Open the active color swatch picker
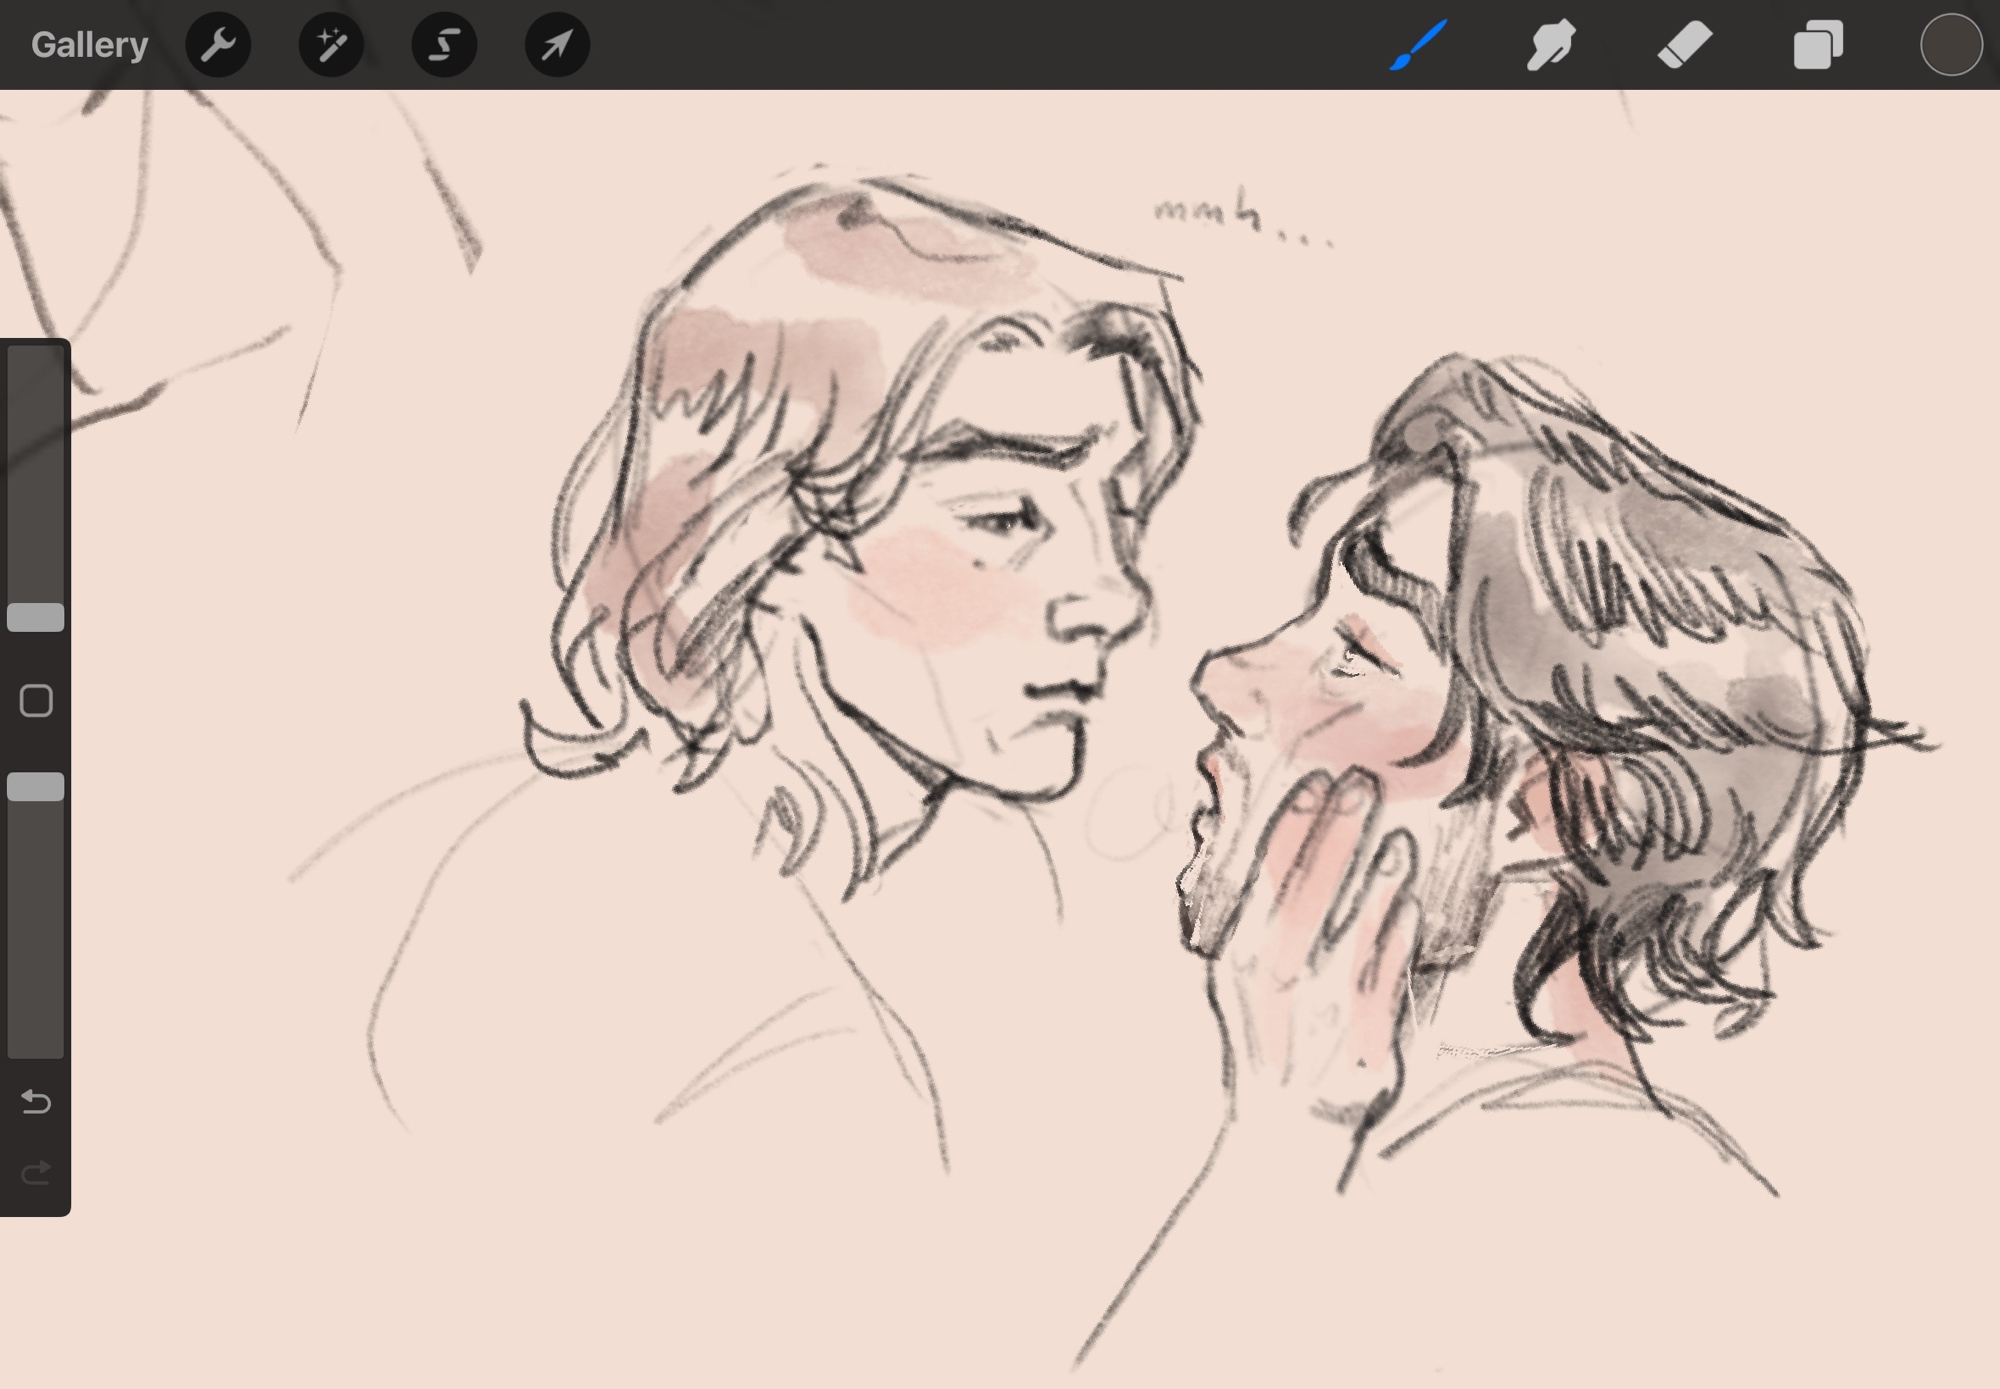The image size is (2000, 1389). click(1950, 45)
